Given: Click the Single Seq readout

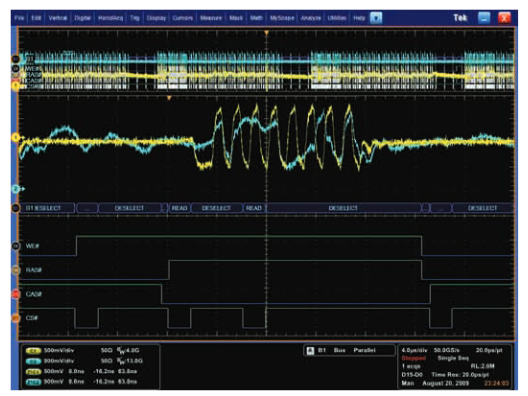Looking at the screenshot, I should coord(453,358).
